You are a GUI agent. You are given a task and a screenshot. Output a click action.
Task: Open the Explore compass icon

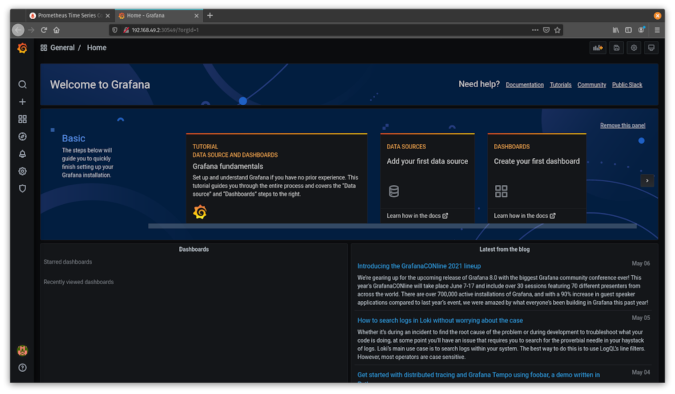[22, 137]
